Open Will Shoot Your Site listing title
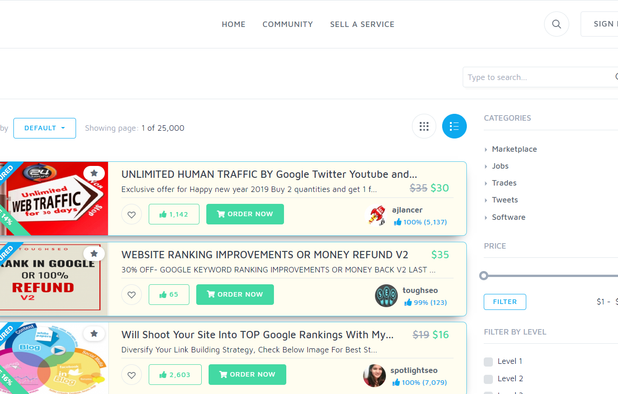 pos(257,335)
